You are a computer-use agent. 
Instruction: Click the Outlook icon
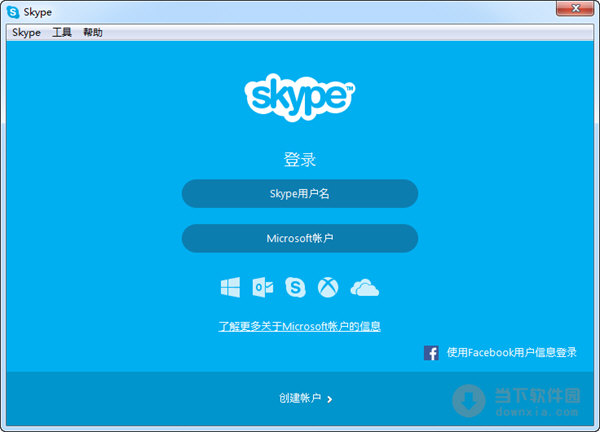tap(263, 287)
